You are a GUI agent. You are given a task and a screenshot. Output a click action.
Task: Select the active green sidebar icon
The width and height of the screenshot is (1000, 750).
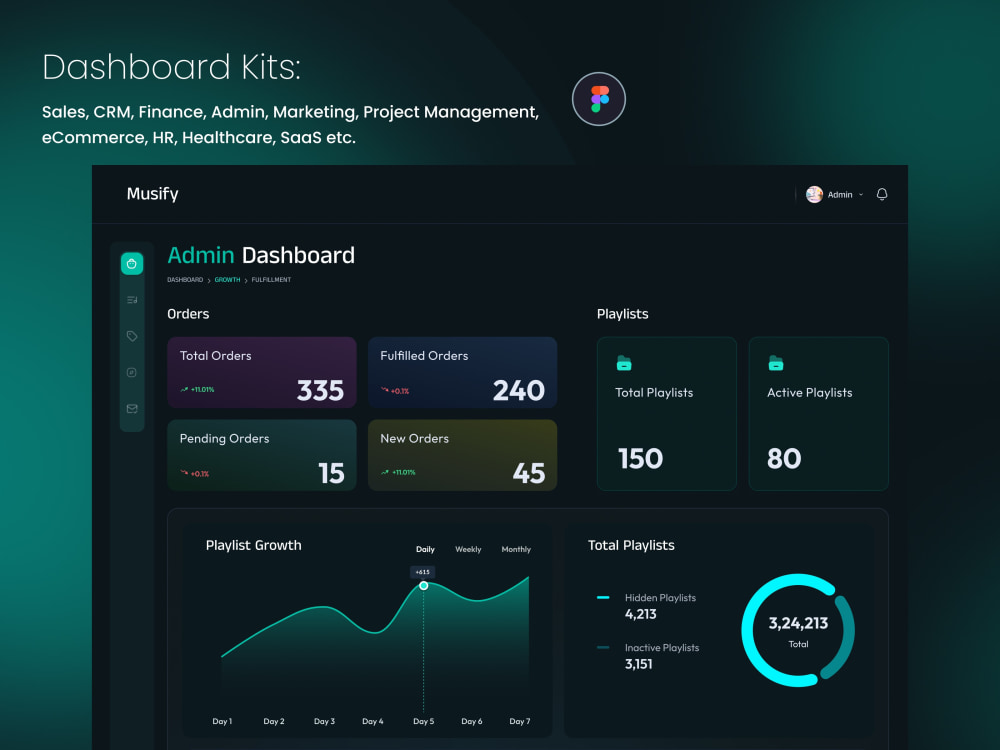tap(132, 263)
